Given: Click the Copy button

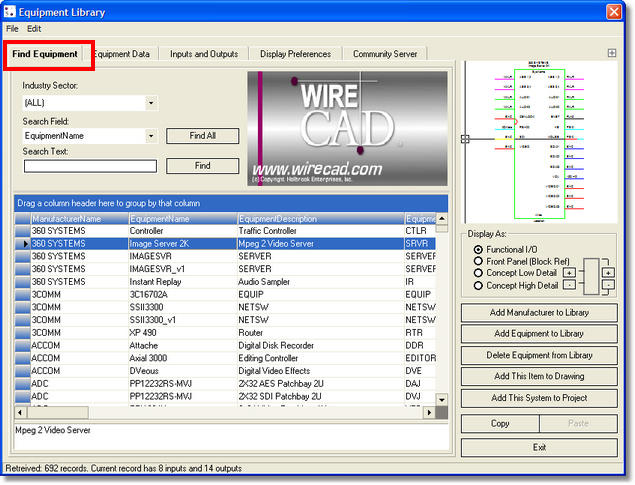Looking at the screenshot, I should (x=500, y=423).
